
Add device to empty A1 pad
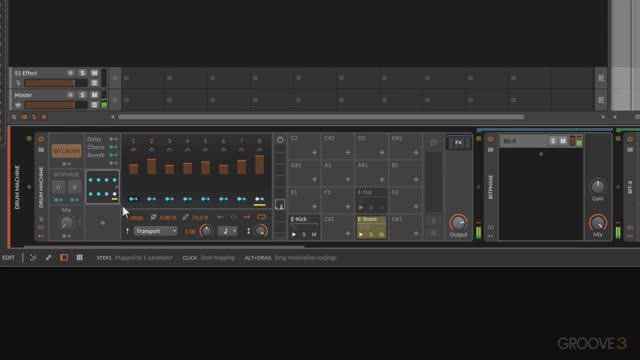pos(348,180)
